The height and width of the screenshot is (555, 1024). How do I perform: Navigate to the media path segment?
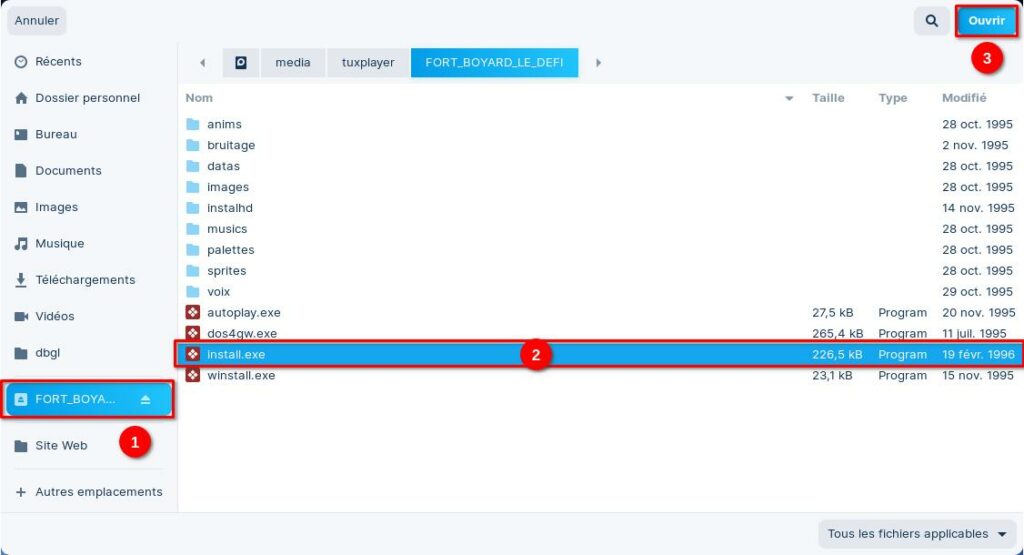pyautogui.click(x=292, y=62)
